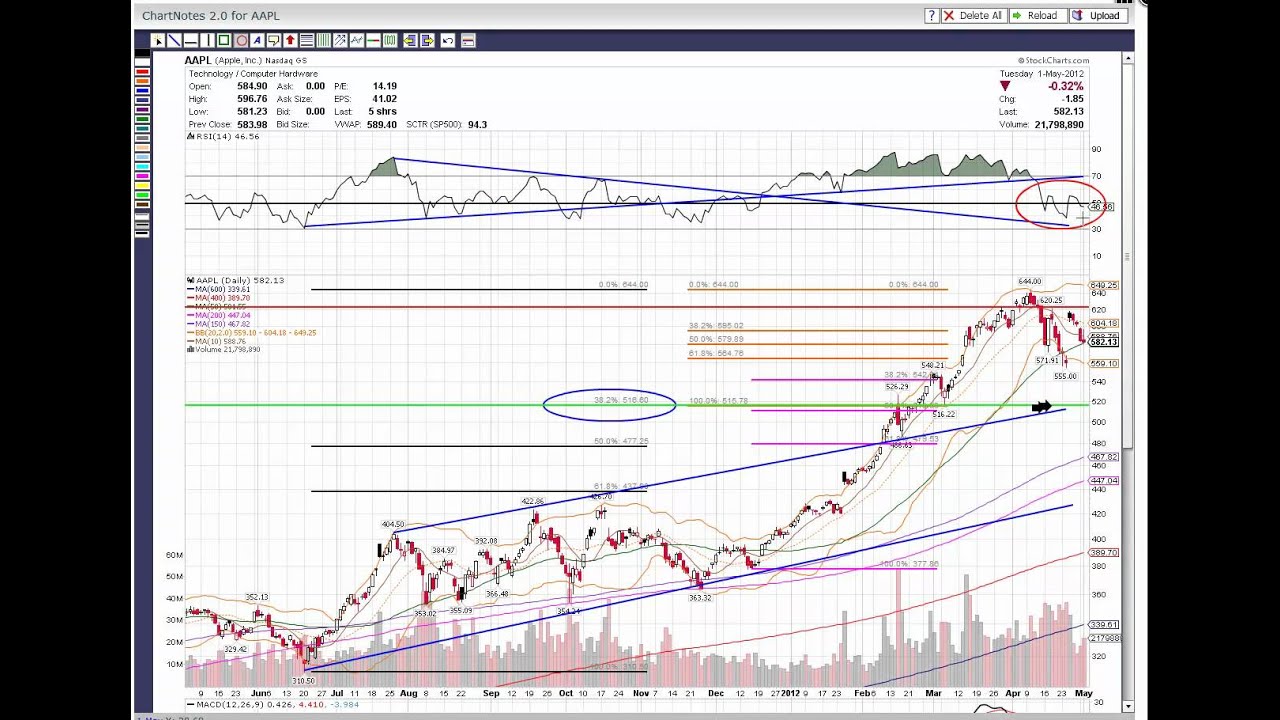Choose the thickest line width option
1280x720 pixels.
[142, 233]
